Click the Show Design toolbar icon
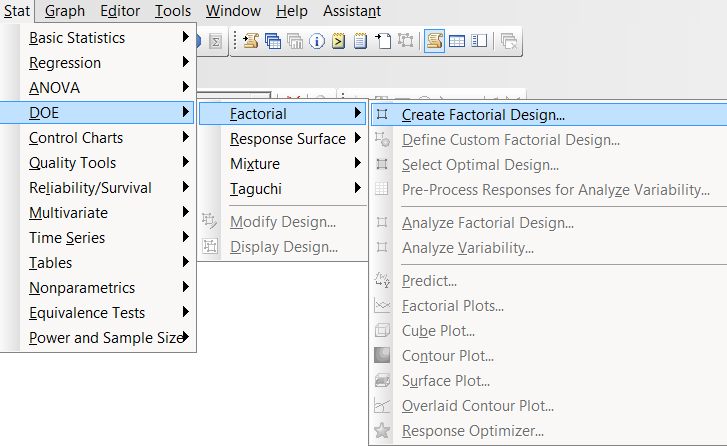This screenshot has width=727, height=446. click(406, 41)
